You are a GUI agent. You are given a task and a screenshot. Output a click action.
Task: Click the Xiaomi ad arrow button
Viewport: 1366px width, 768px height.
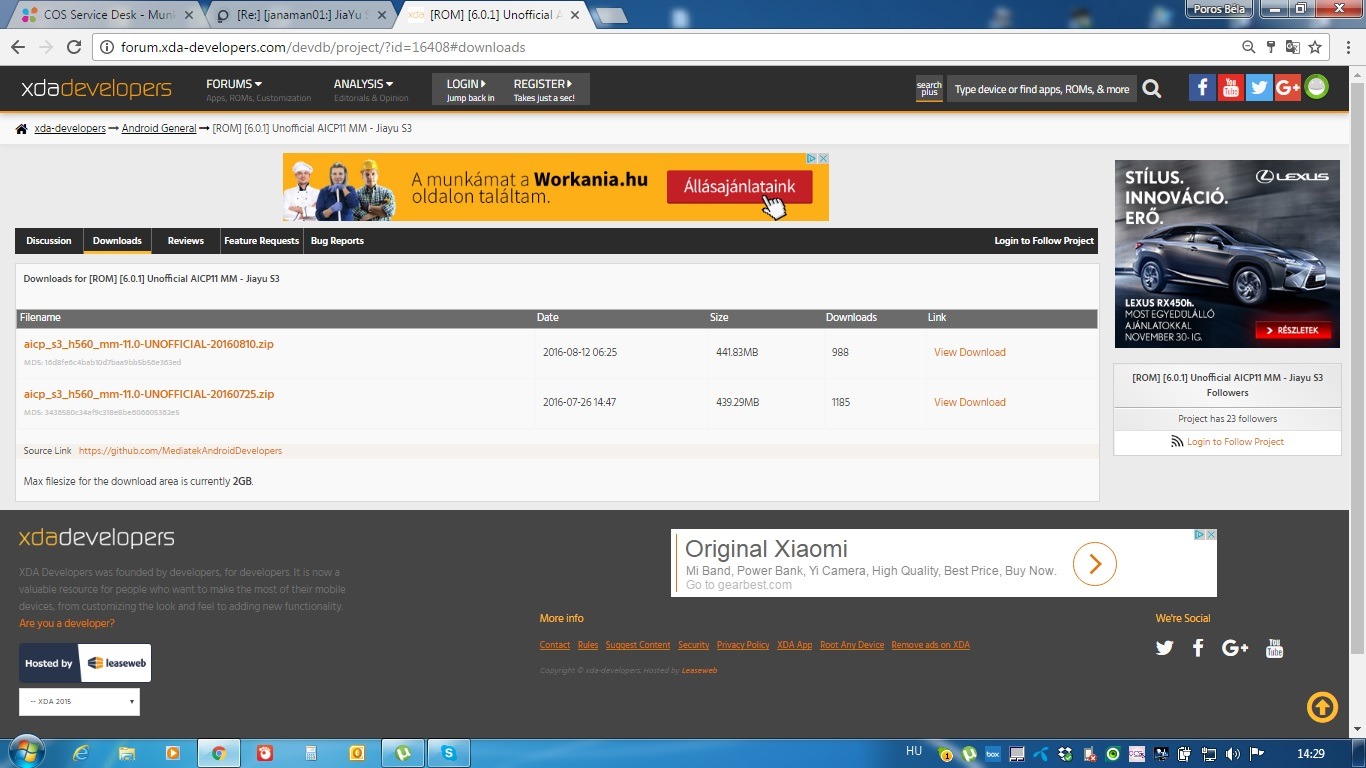[1095, 564]
